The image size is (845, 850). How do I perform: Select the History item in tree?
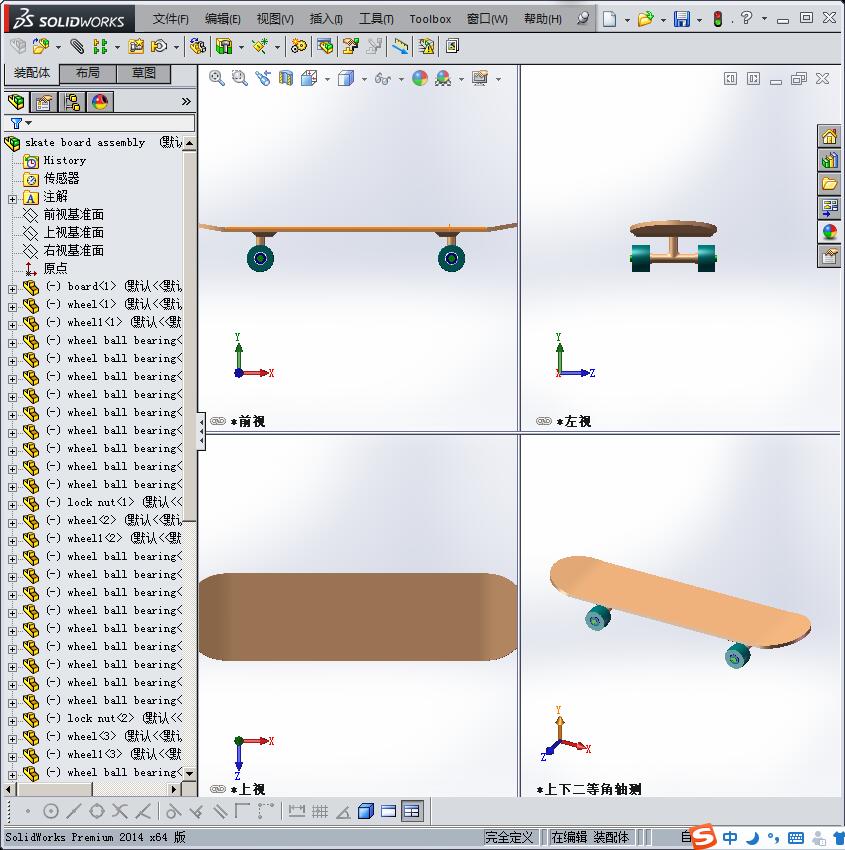(x=64, y=160)
